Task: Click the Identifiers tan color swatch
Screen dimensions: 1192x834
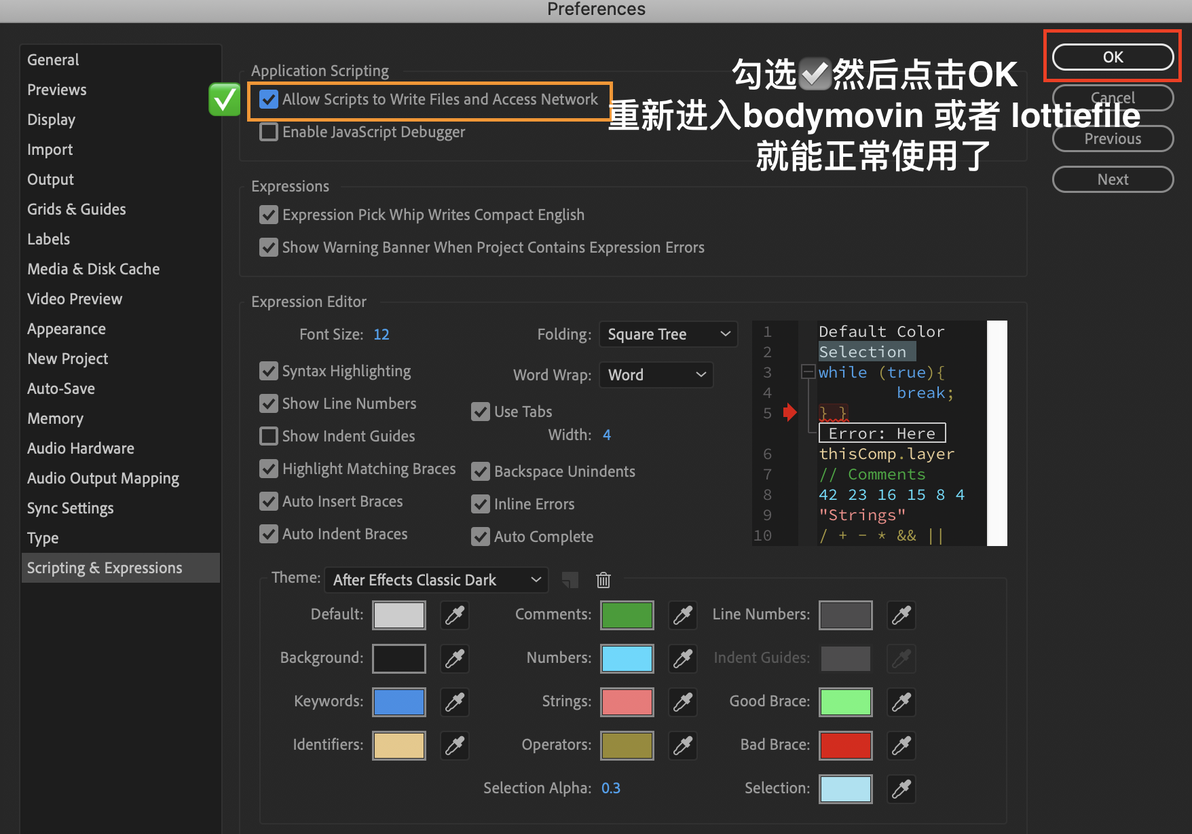Action: click(x=399, y=746)
